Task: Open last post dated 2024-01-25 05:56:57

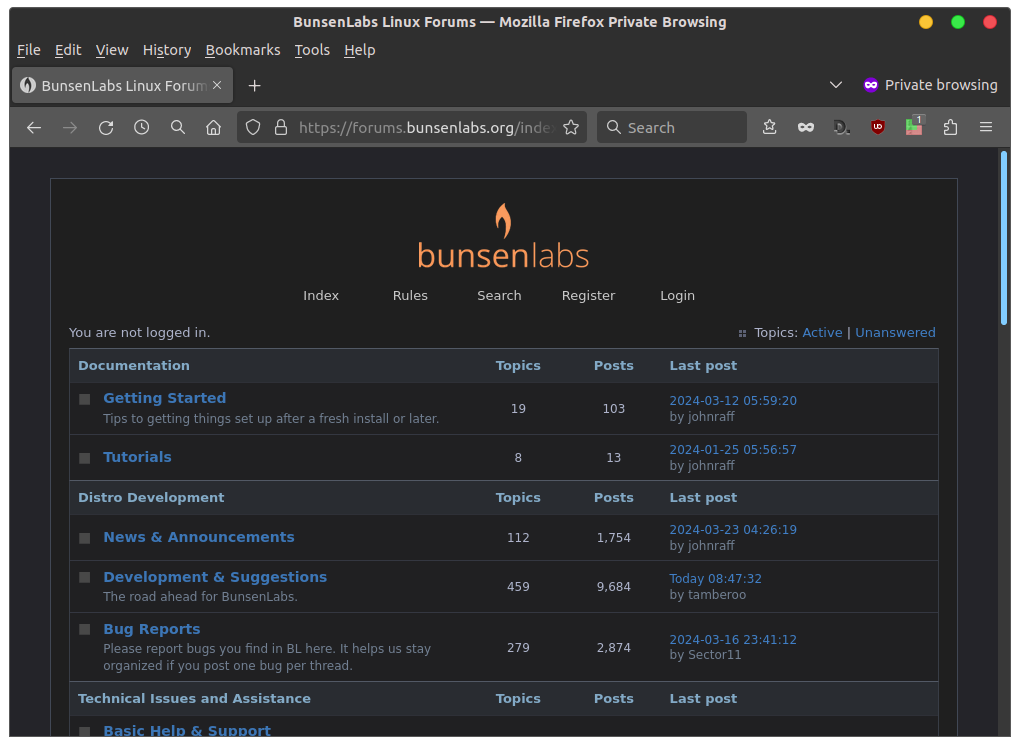Action: coord(732,450)
